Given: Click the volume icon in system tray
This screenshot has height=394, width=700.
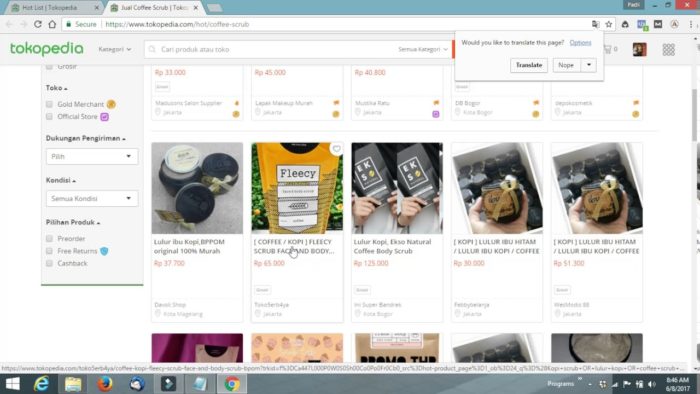Looking at the screenshot, I should tap(652, 384).
